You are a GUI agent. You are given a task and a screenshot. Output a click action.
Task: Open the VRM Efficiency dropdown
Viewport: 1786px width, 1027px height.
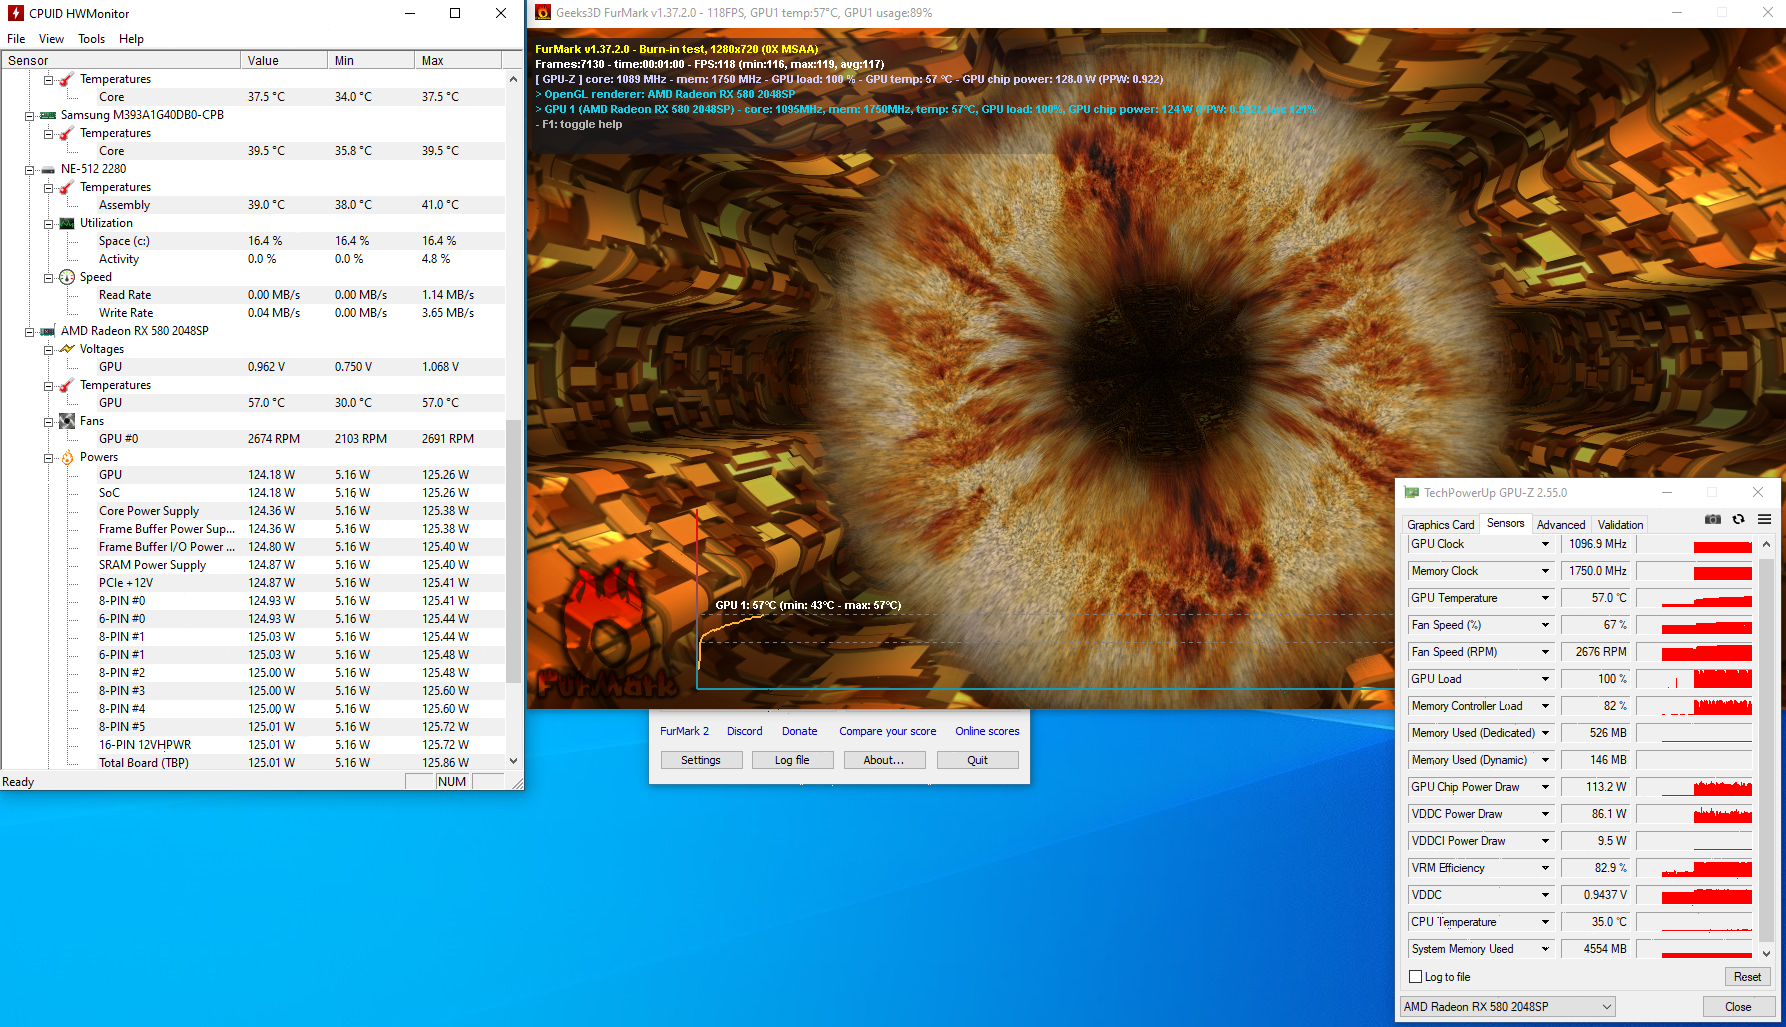(x=1545, y=868)
